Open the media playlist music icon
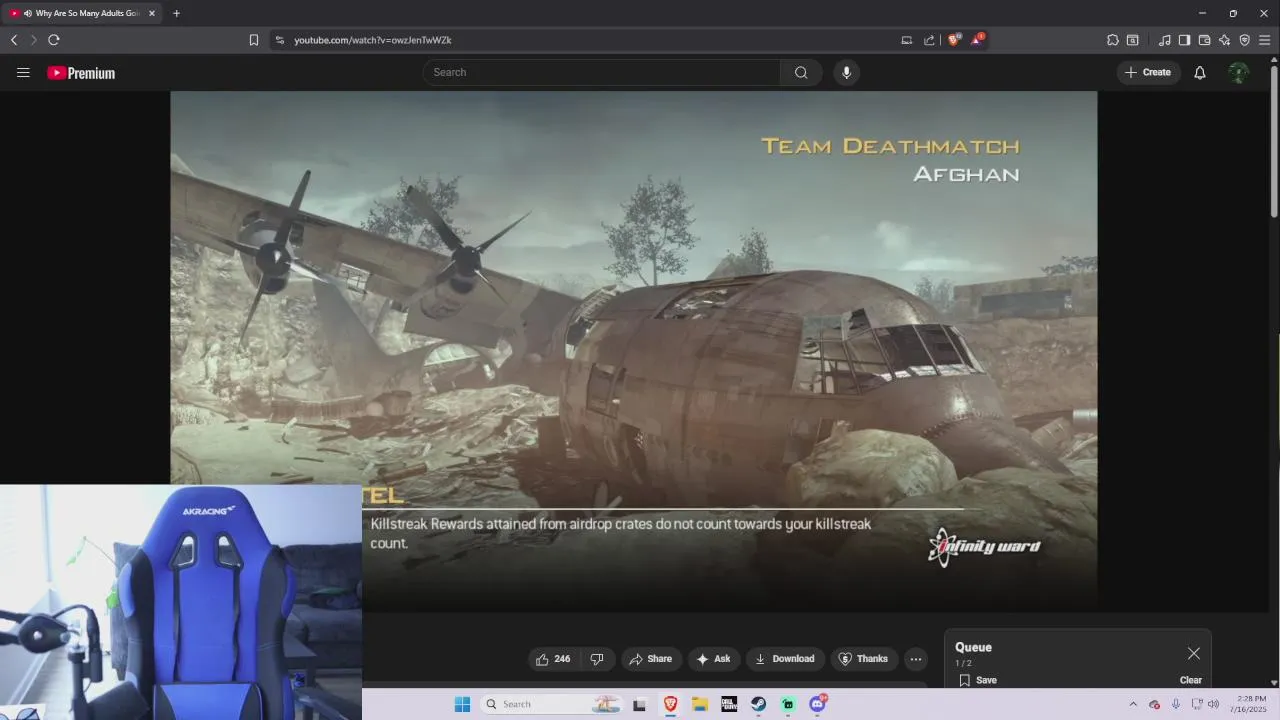 (x=1165, y=40)
